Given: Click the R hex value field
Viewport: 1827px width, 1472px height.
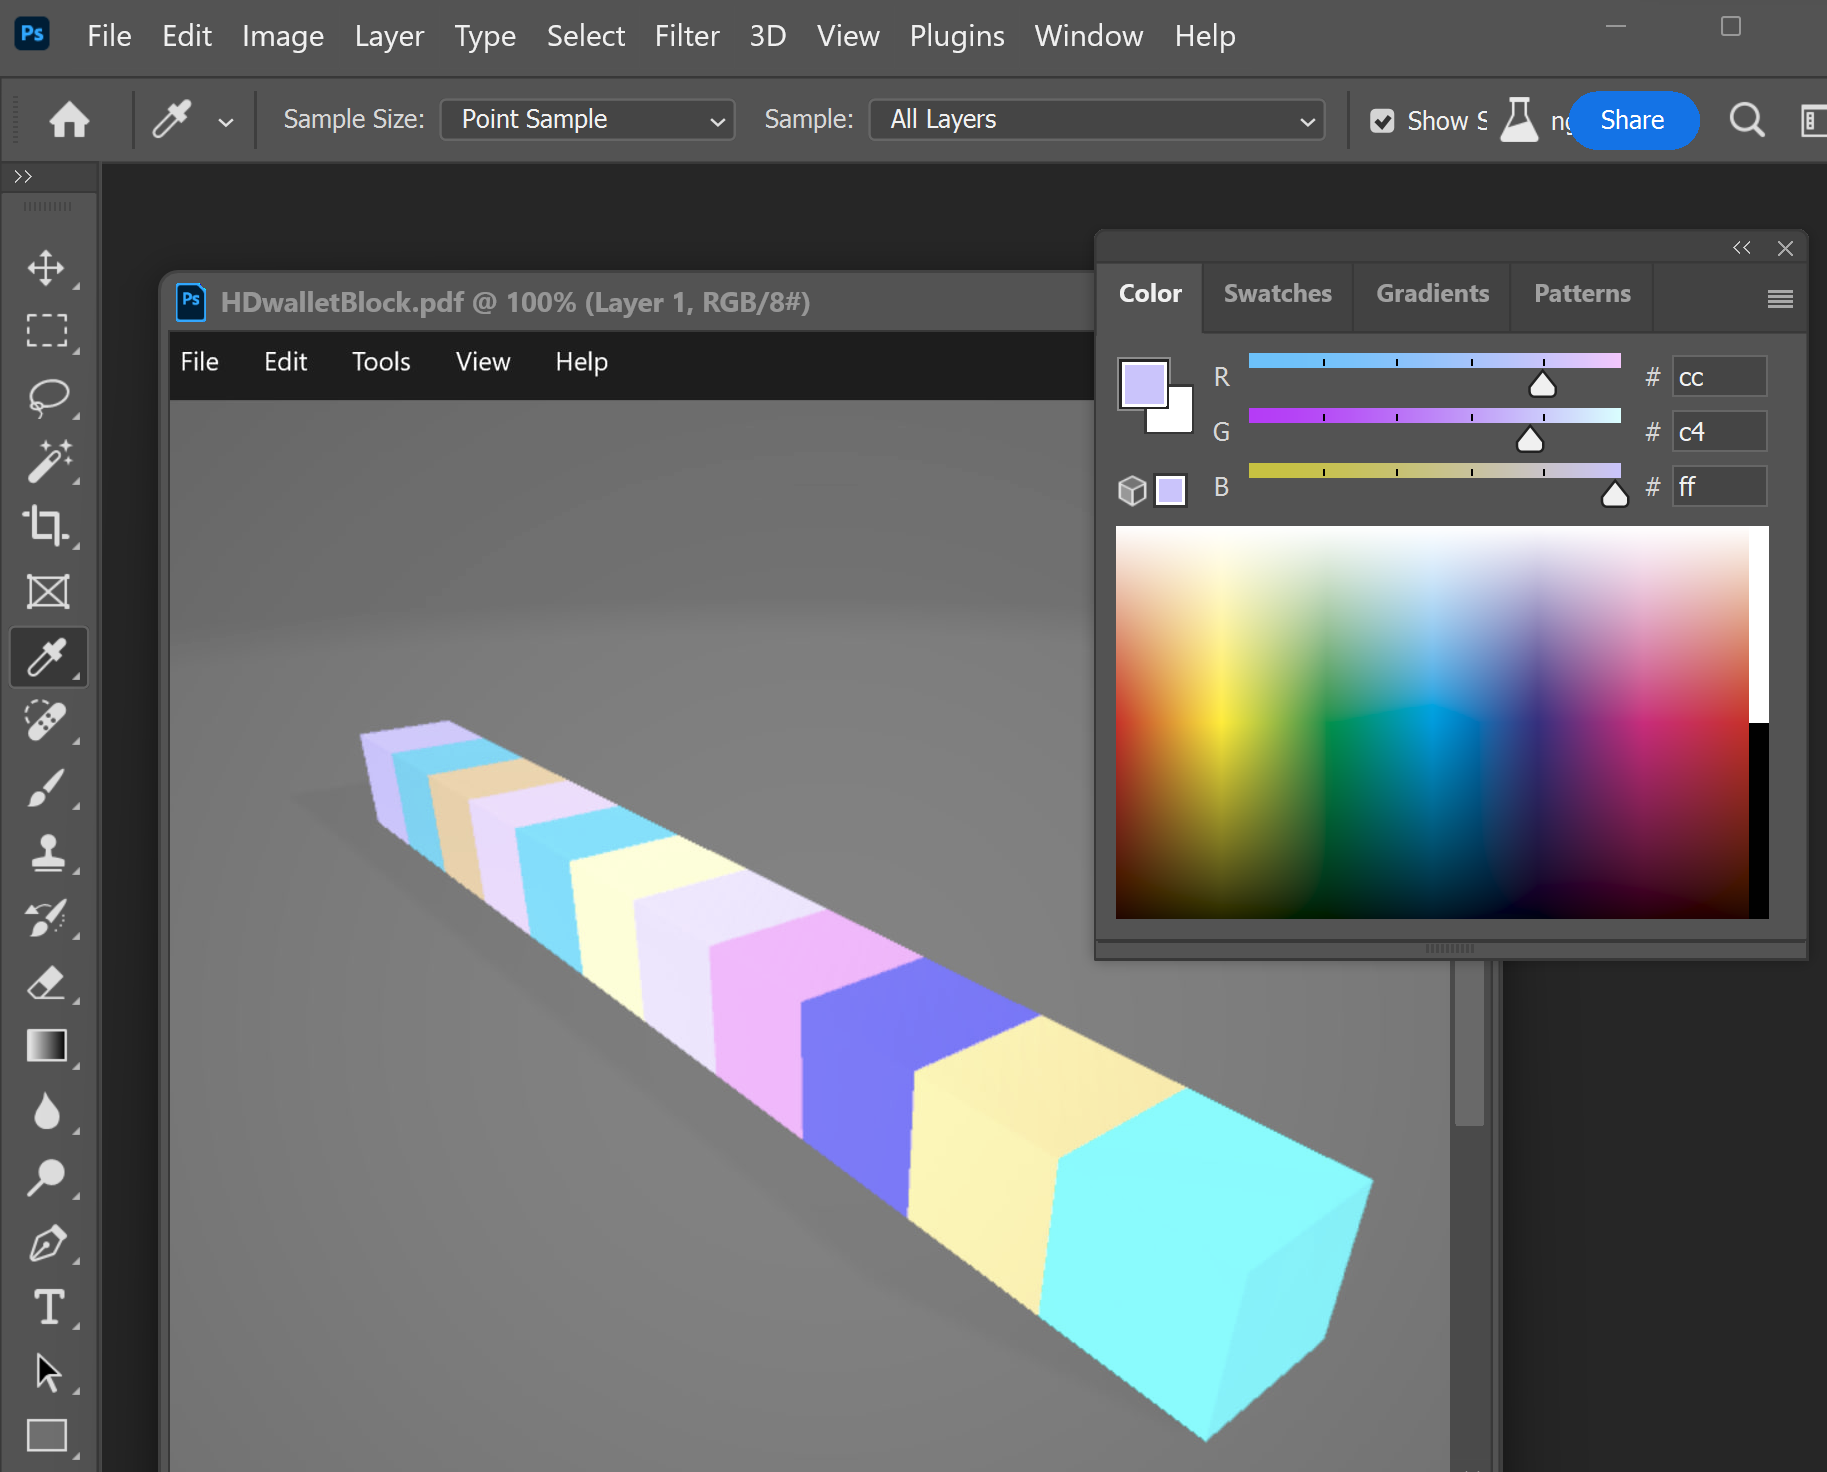Looking at the screenshot, I should (x=1720, y=377).
